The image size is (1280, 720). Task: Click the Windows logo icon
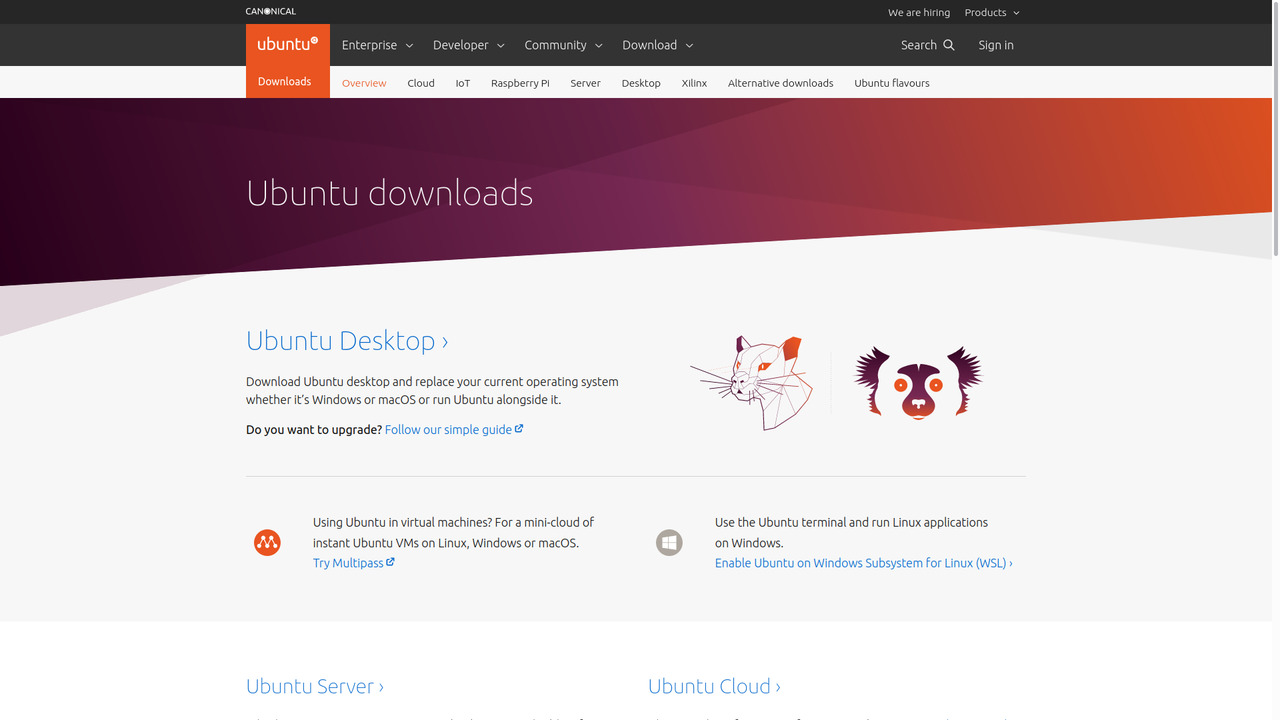(x=669, y=543)
